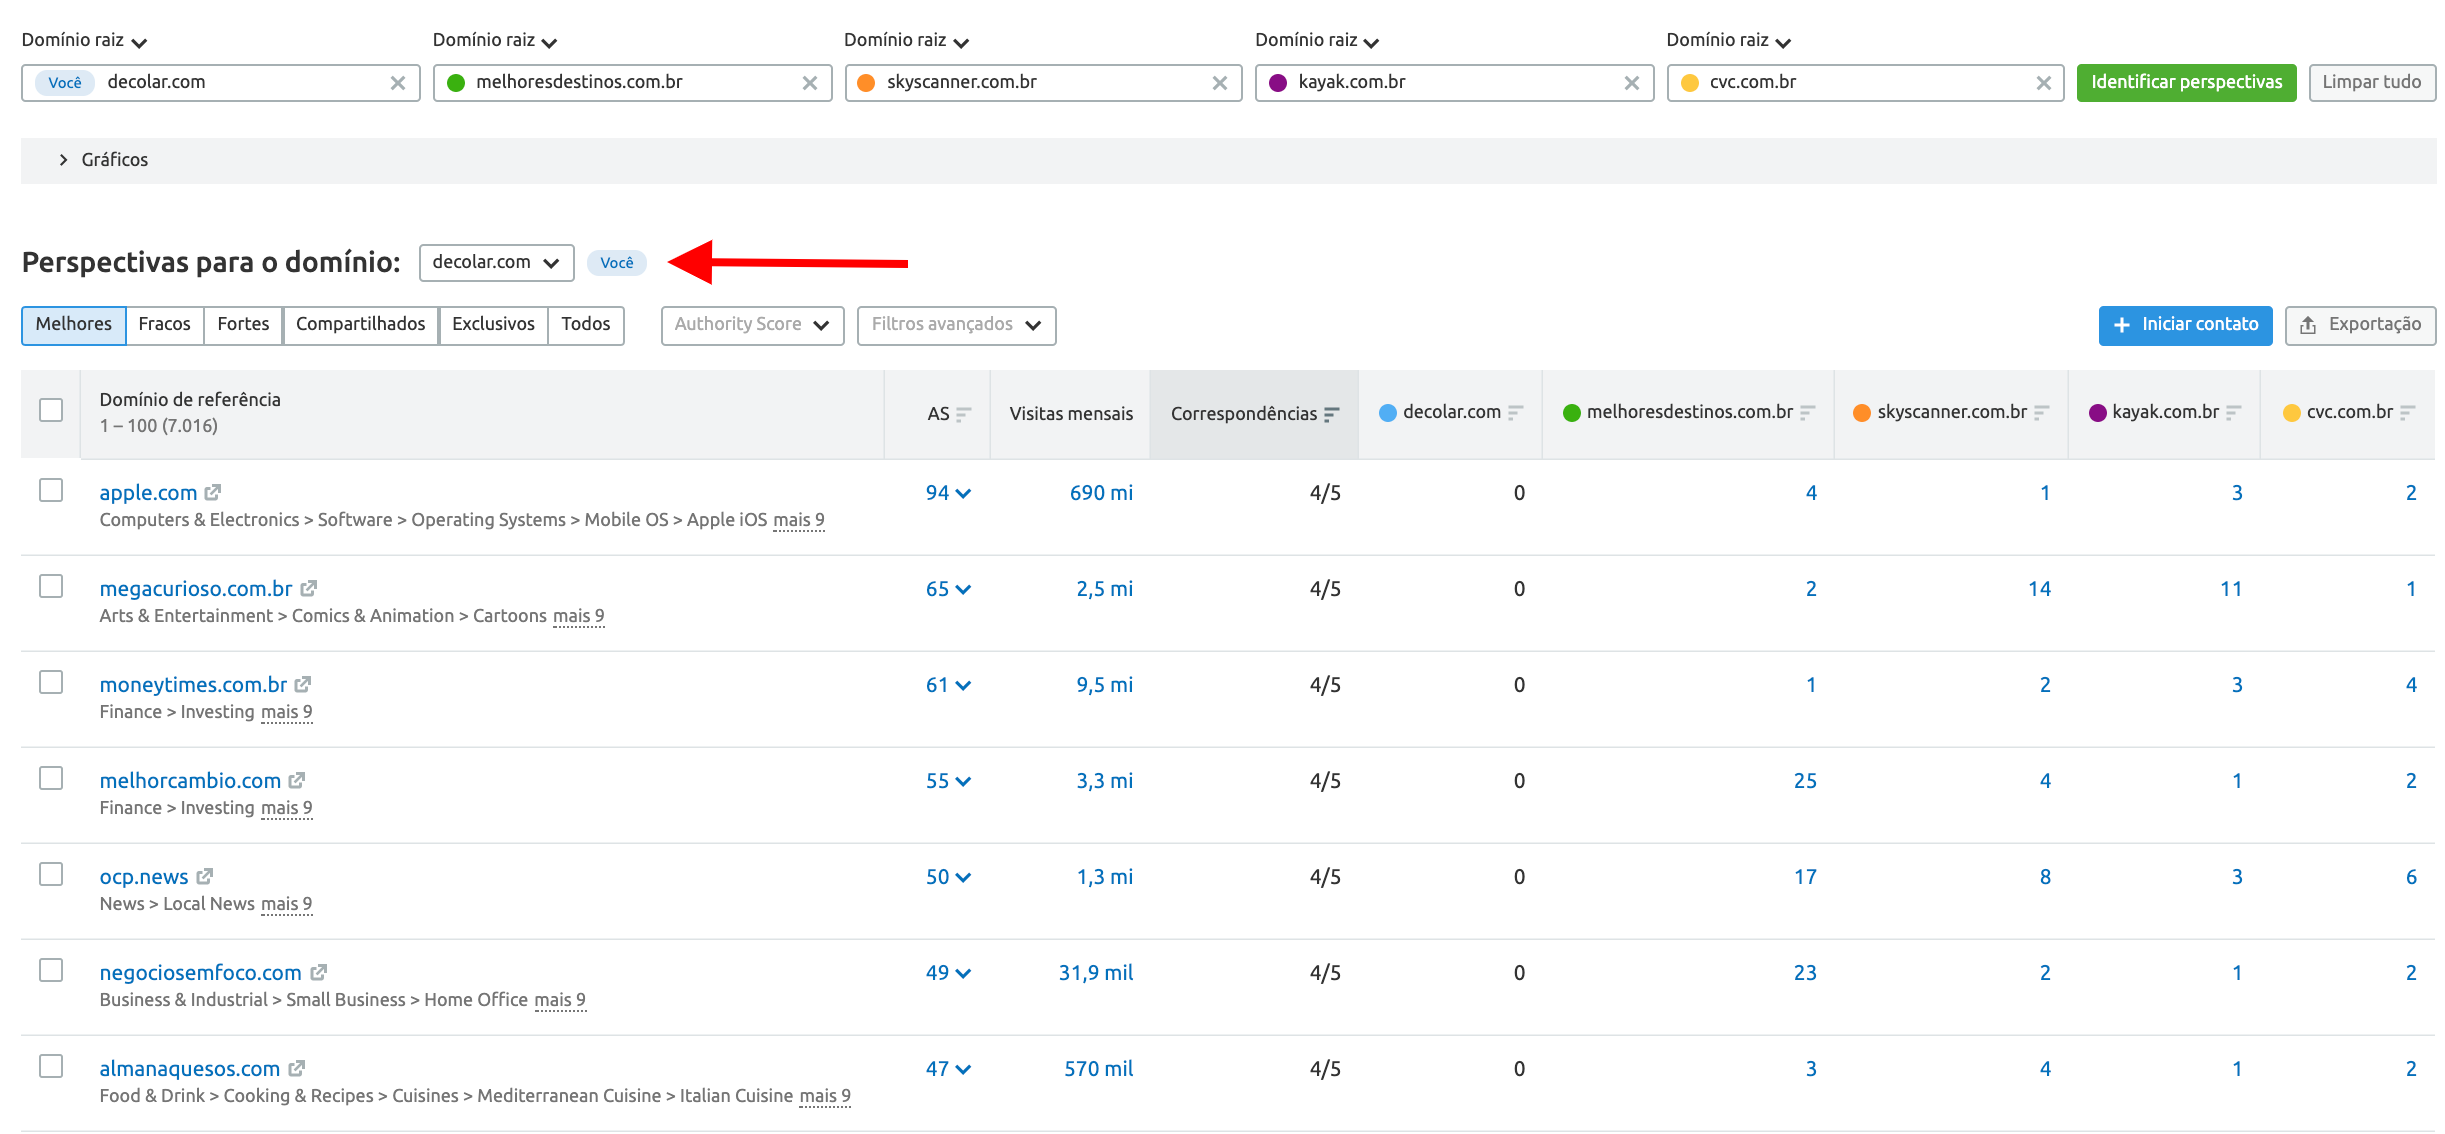
Task: Click Identificar perspectivas button
Action: 2186,83
